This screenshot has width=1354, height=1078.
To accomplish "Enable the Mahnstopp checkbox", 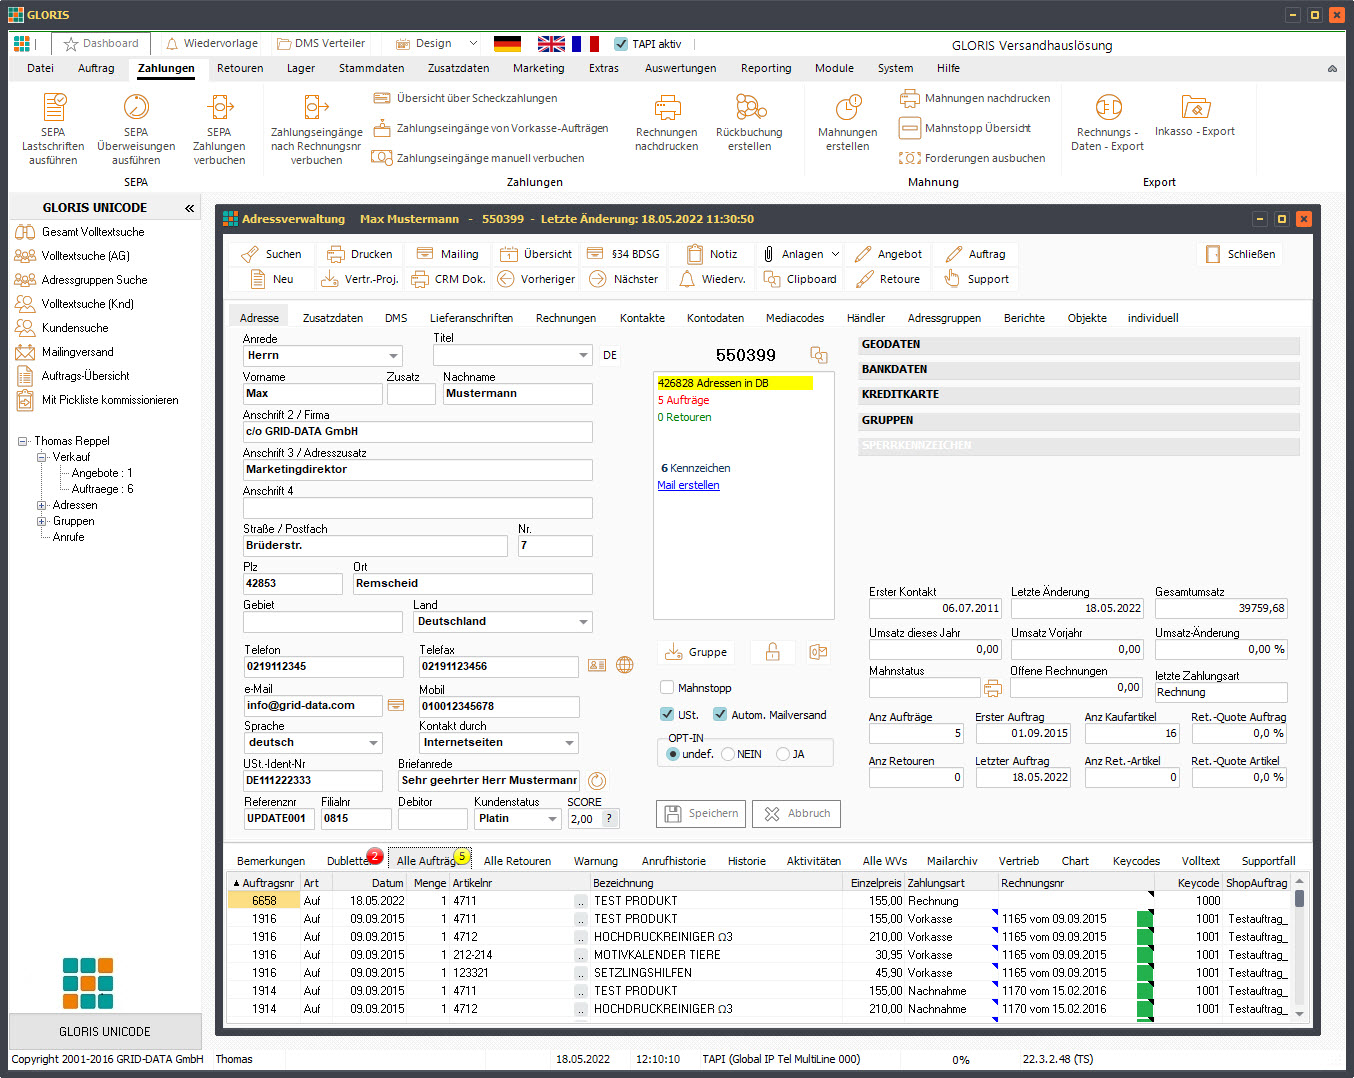I will [667, 688].
